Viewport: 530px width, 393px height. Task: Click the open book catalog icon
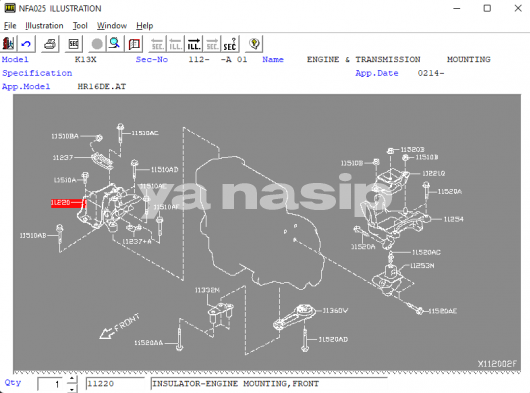click(x=134, y=44)
